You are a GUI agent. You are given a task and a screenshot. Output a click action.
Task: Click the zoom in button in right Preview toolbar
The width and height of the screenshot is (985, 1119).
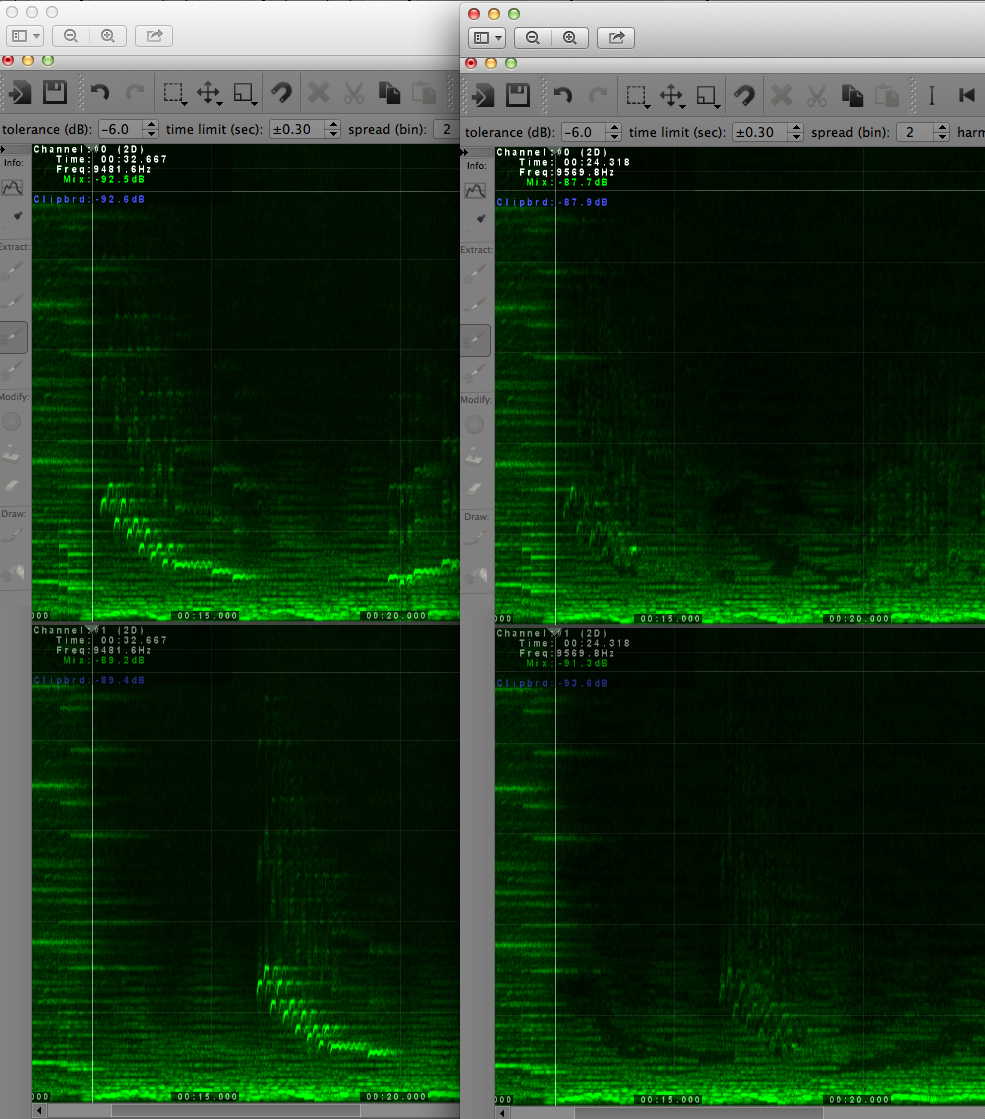570,38
